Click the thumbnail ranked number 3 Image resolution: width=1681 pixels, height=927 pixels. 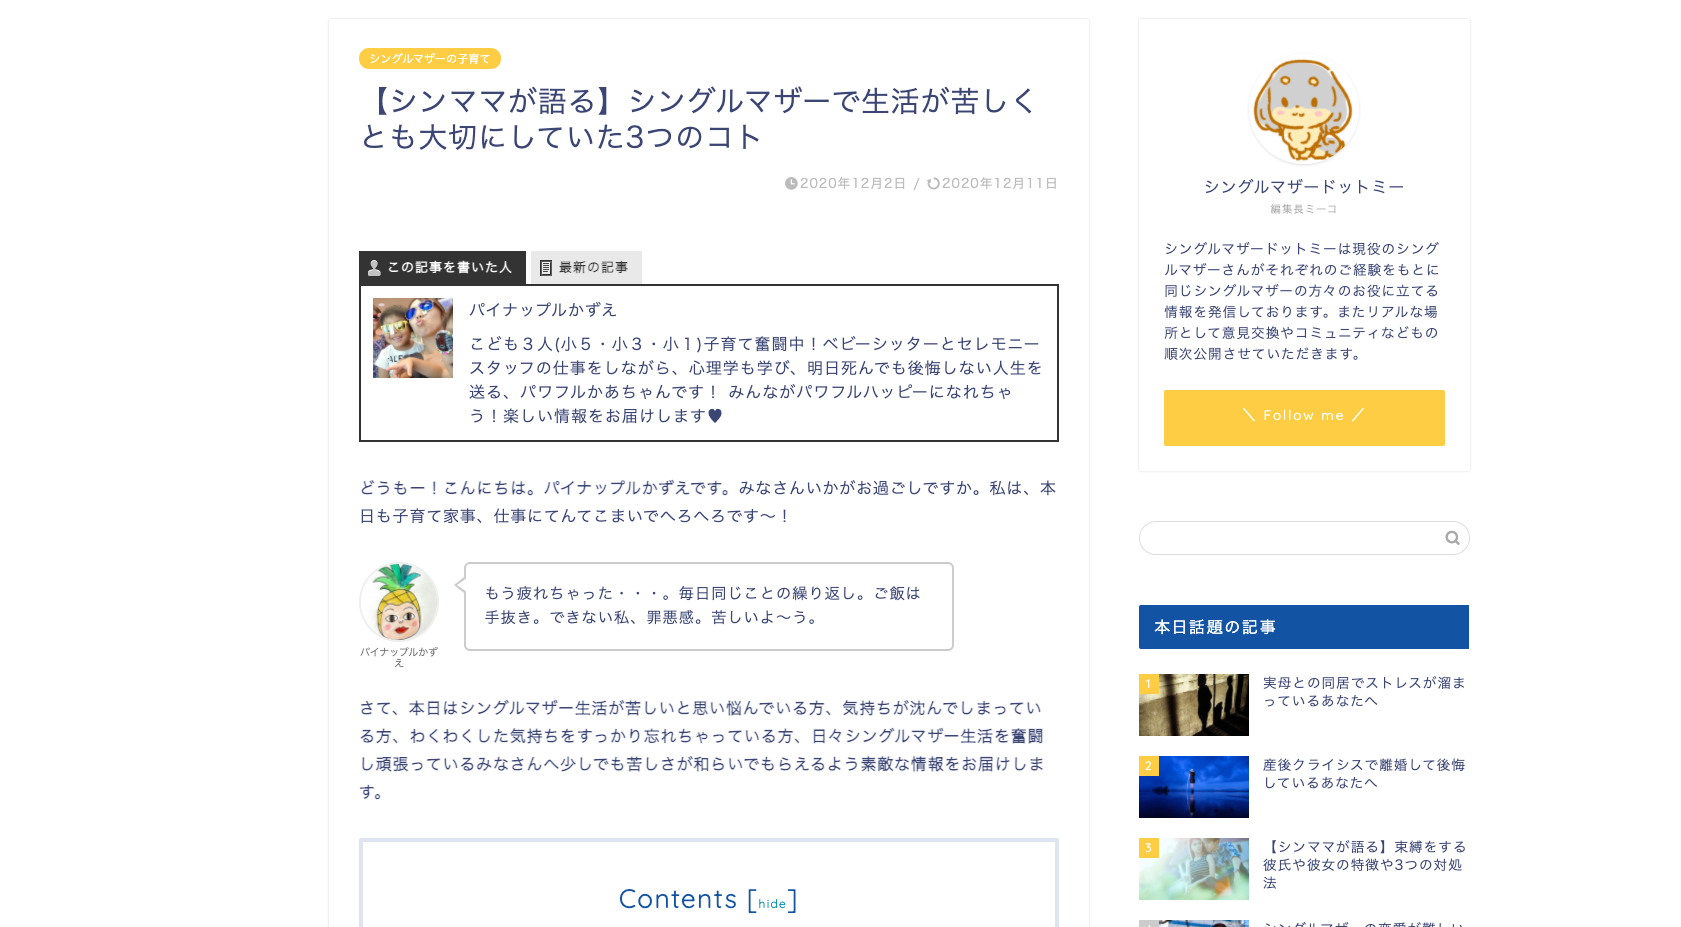click(1194, 869)
